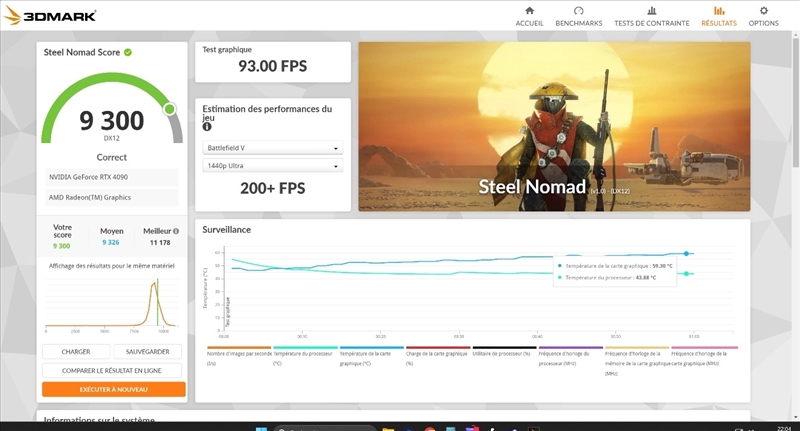Toggle the Charge de la carte graphique legend series
The image size is (800, 431).
[x=437, y=358]
